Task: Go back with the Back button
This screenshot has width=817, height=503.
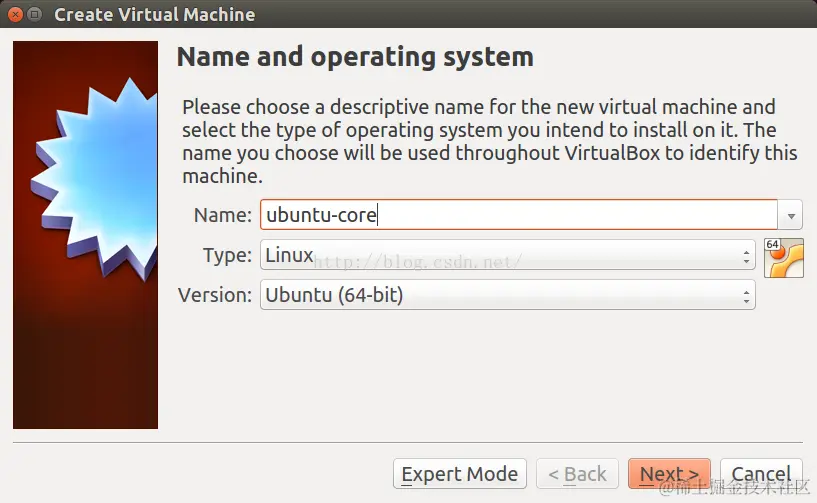Action: click(577, 474)
